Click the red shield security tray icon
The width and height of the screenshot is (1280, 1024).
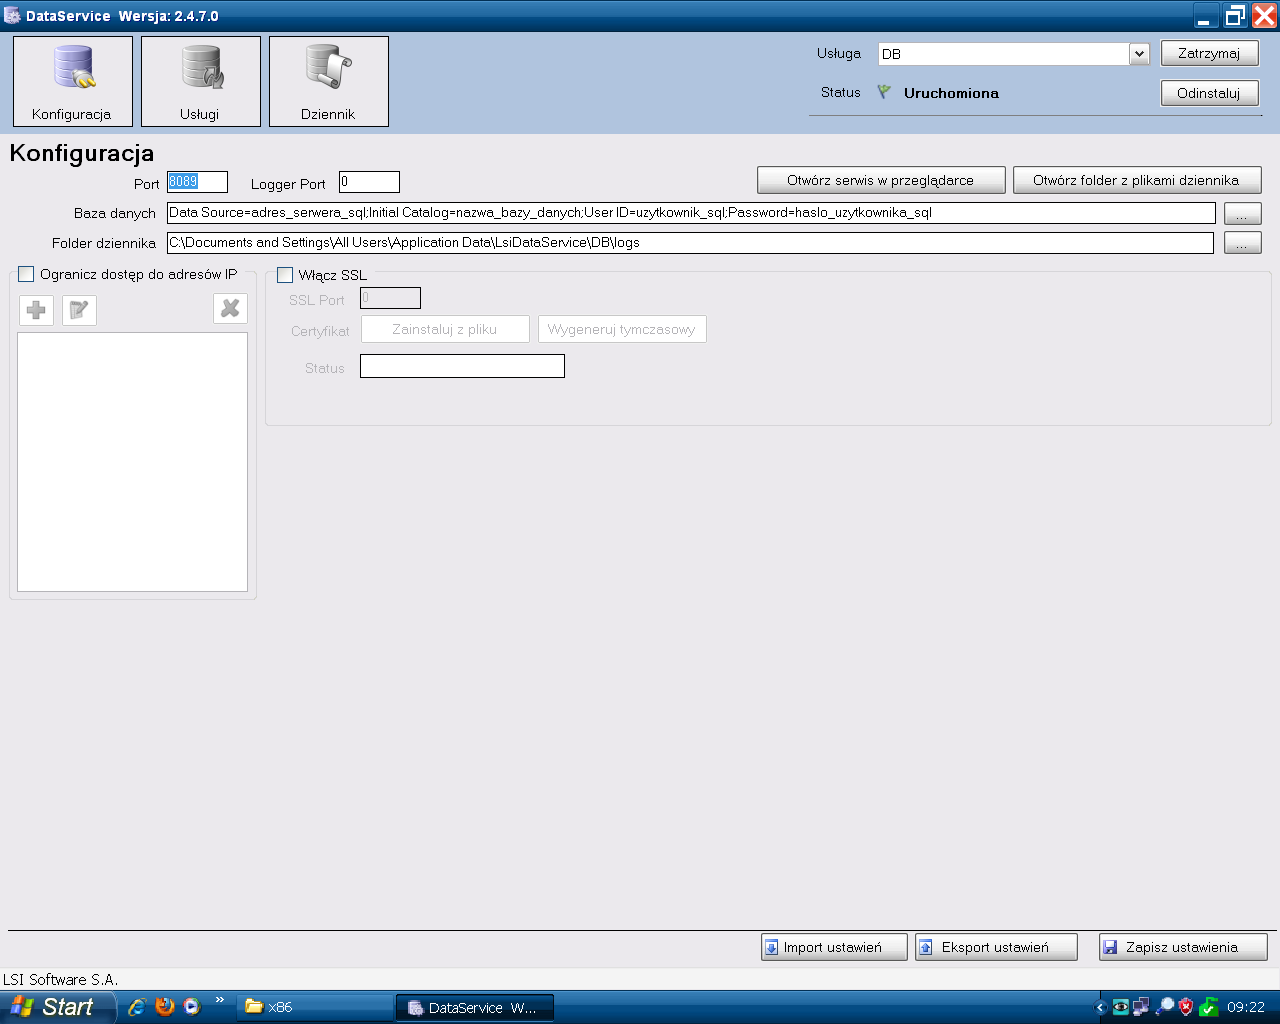1186,1007
